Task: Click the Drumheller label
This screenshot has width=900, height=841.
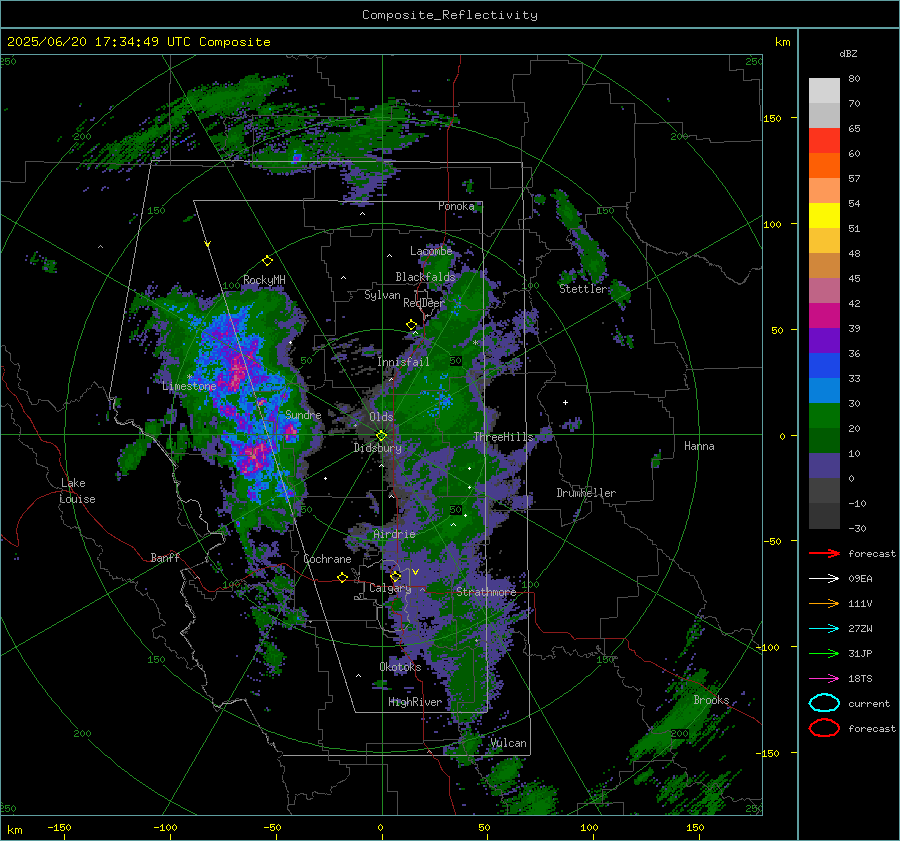Action: [x=586, y=493]
